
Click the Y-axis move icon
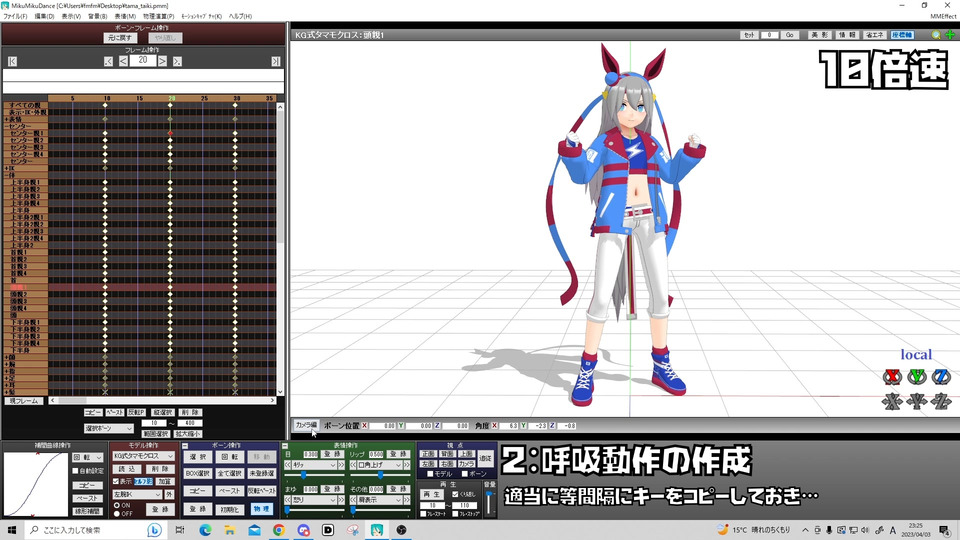coord(917,402)
